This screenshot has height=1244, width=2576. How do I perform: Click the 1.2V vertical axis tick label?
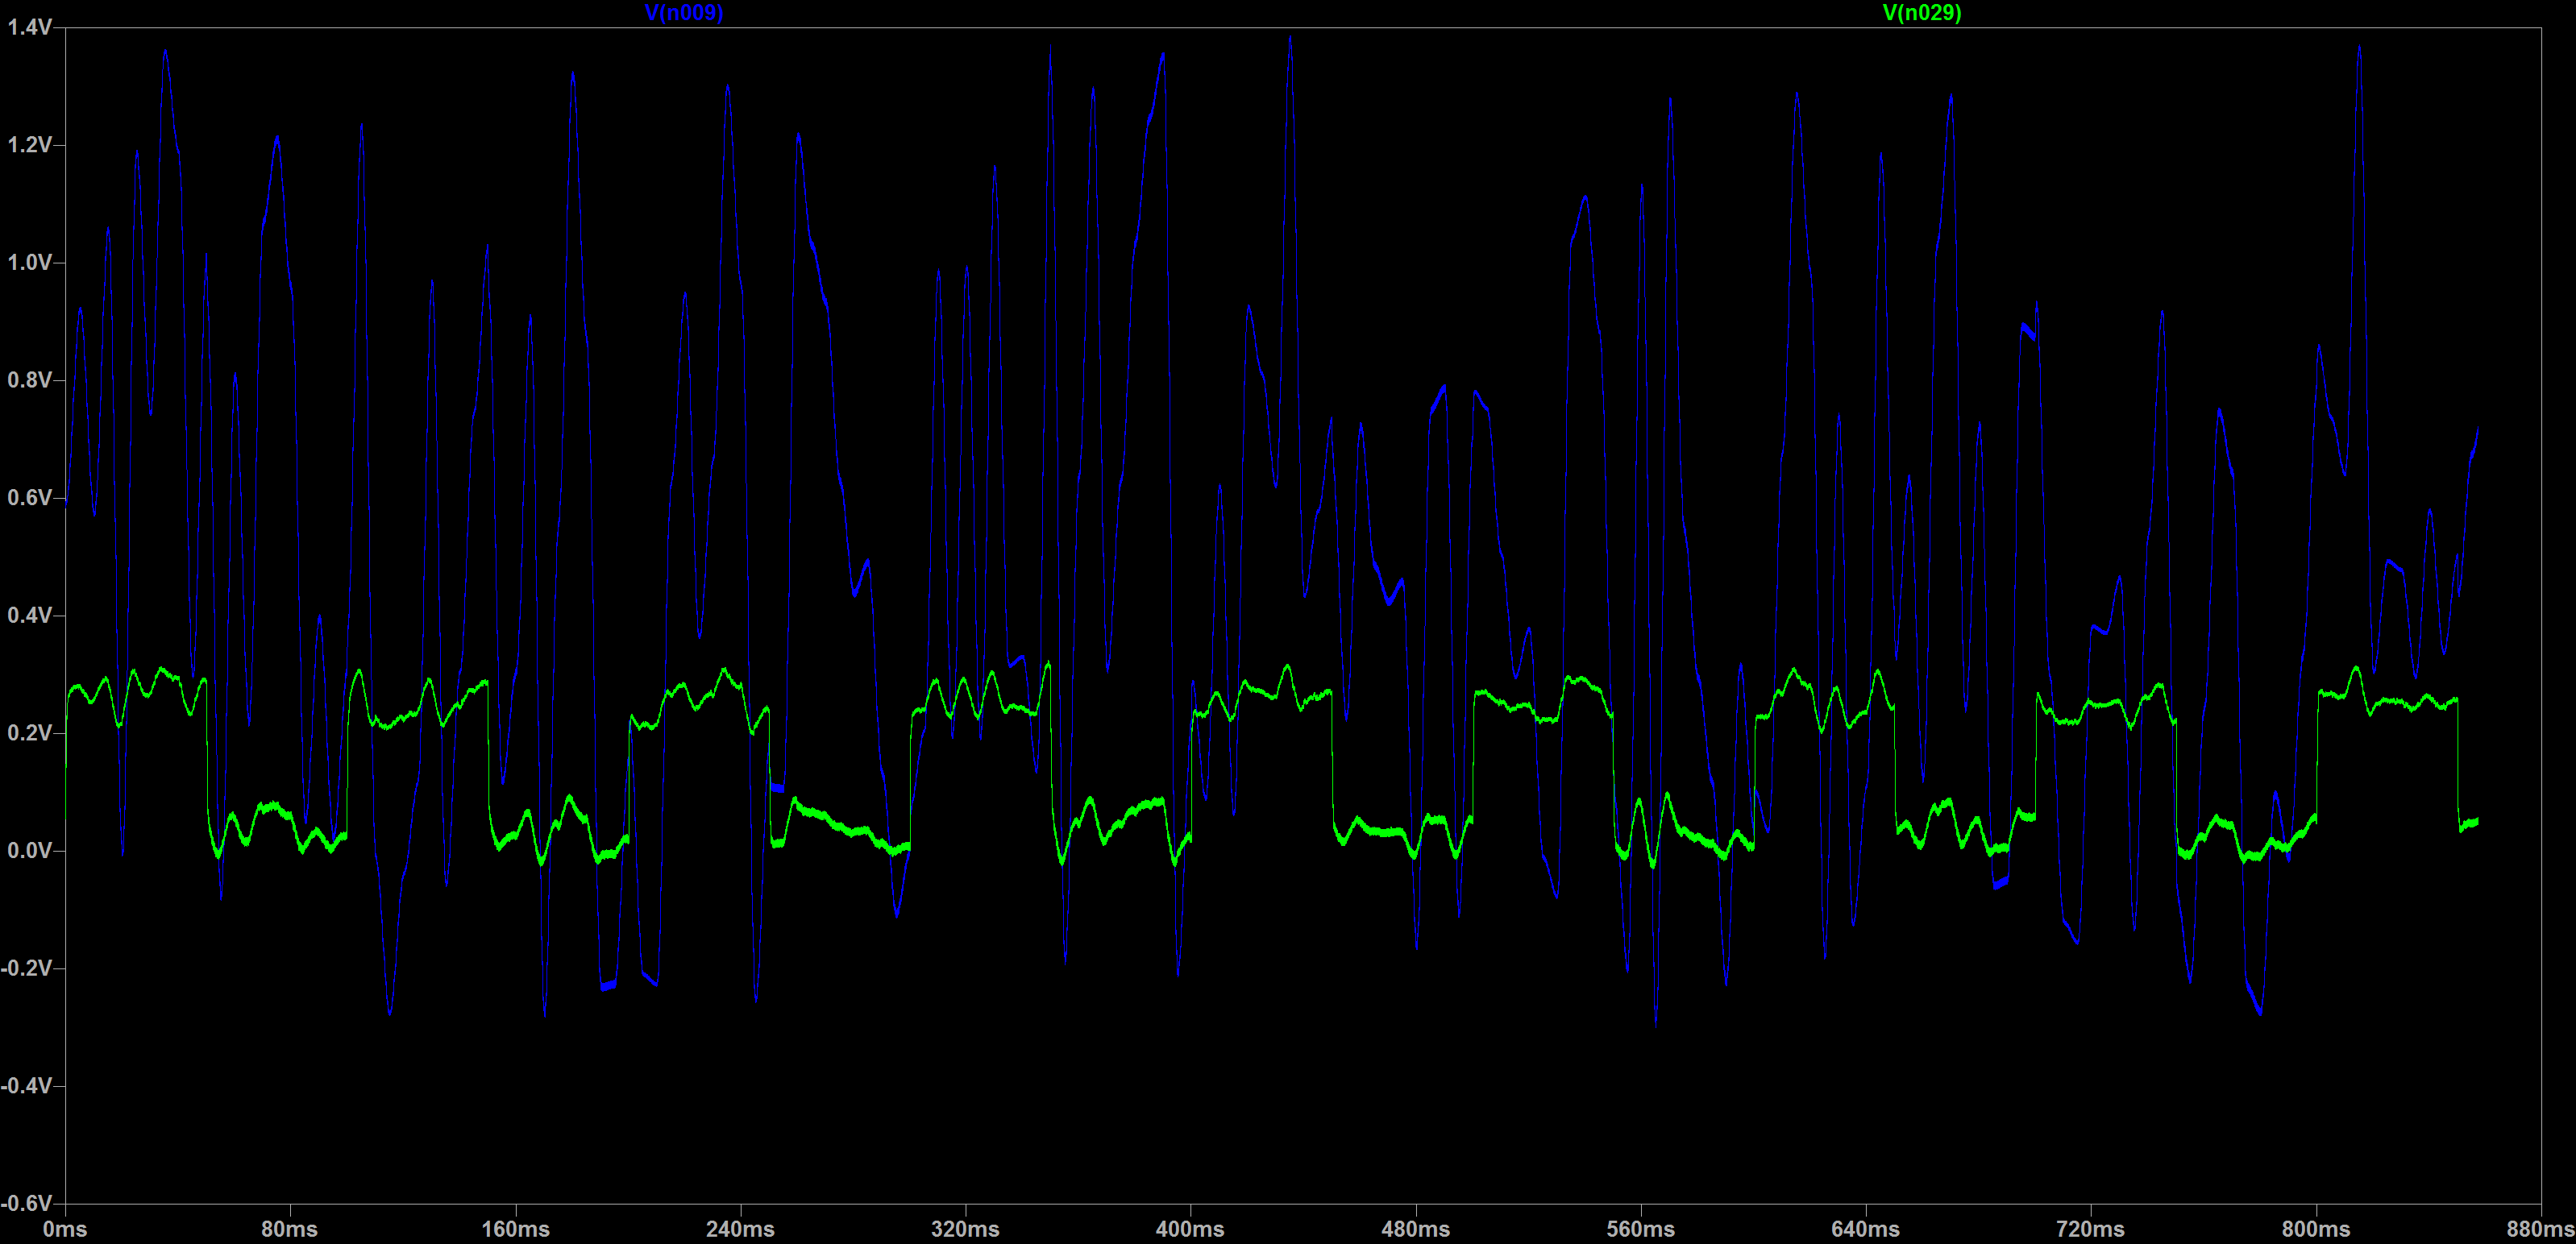29,145
